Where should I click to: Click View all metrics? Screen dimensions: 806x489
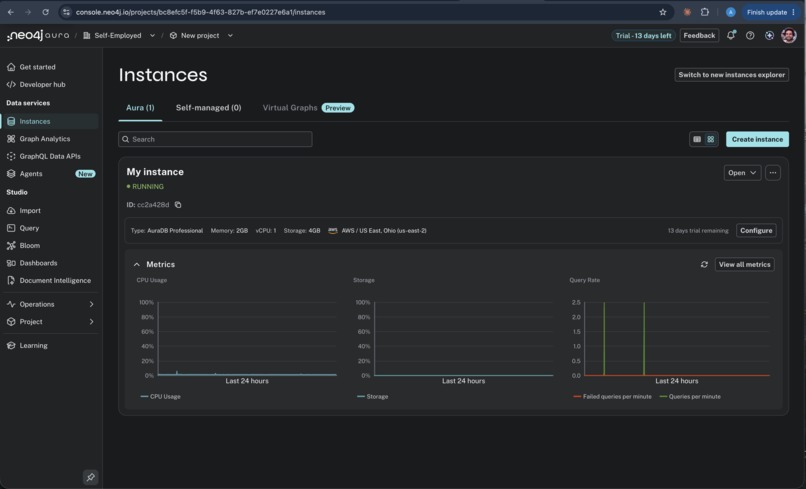(x=744, y=264)
